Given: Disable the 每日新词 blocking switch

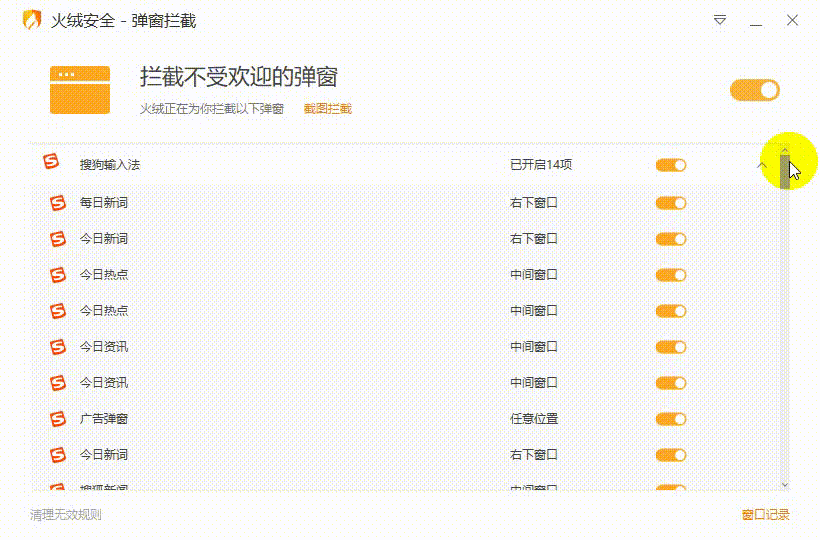Looking at the screenshot, I should coord(671,203).
